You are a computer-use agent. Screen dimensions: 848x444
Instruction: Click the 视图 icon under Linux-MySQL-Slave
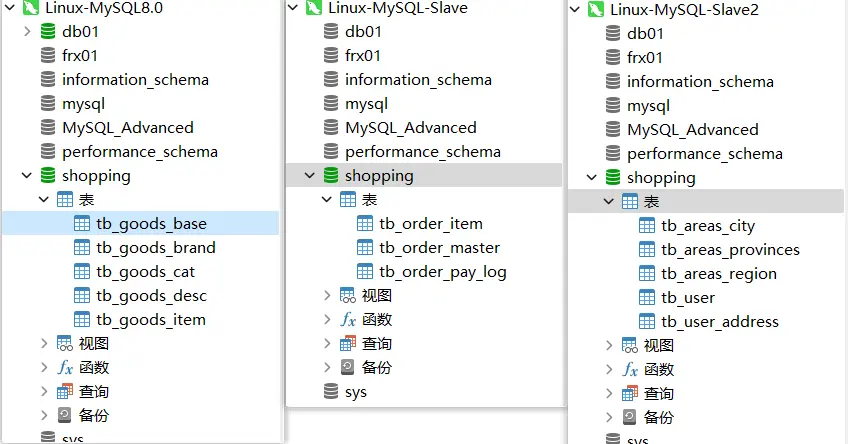tap(348, 295)
